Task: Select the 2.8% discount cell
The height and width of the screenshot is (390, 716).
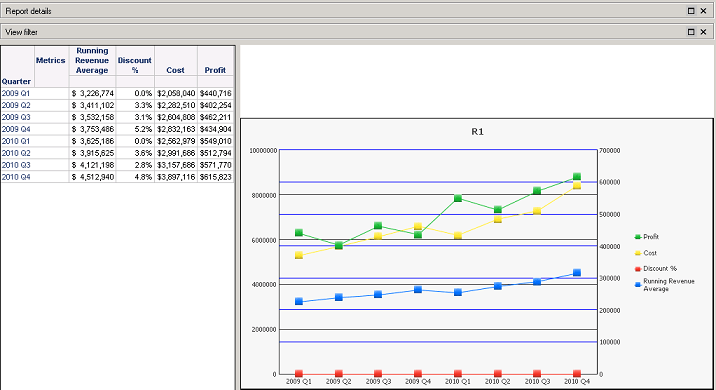Action: click(x=135, y=165)
